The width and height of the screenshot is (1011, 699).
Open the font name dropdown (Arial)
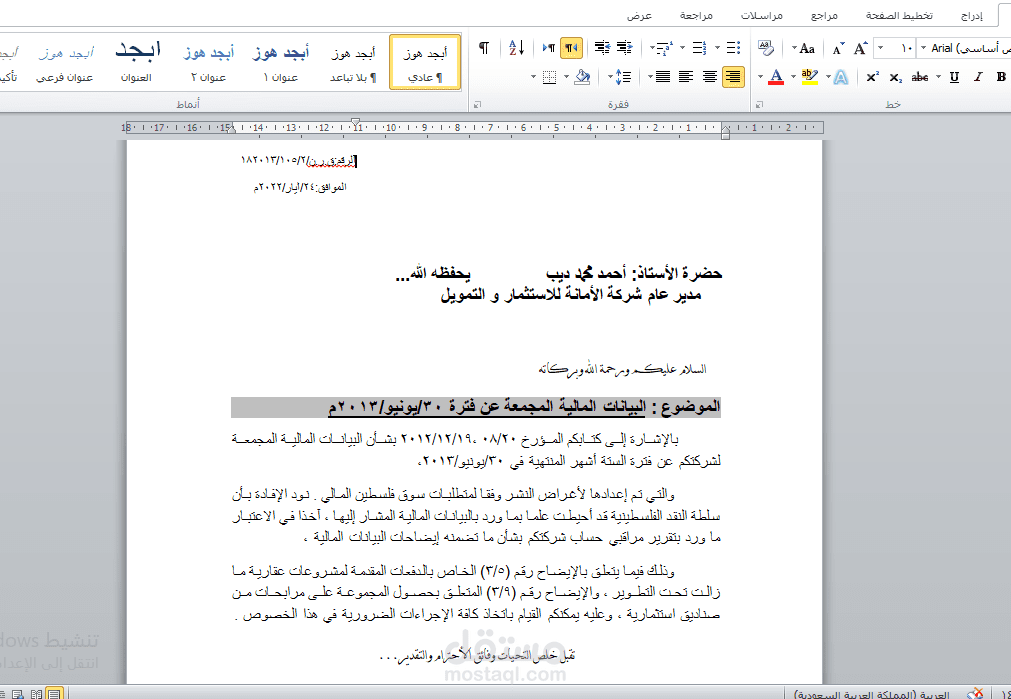[x=924, y=48]
